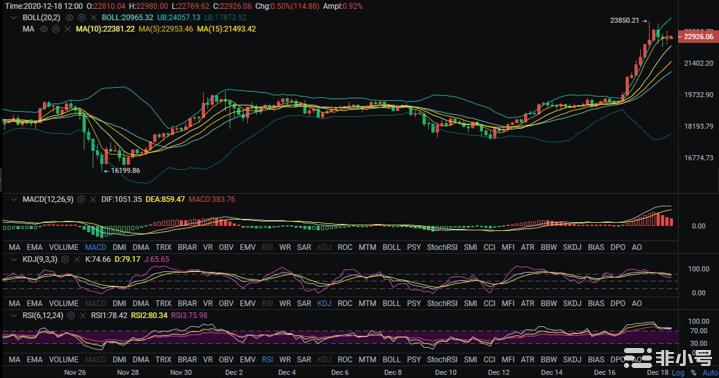Select VOLUME tab in bar under MACD chart
719x378 pixels.
click(x=64, y=247)
